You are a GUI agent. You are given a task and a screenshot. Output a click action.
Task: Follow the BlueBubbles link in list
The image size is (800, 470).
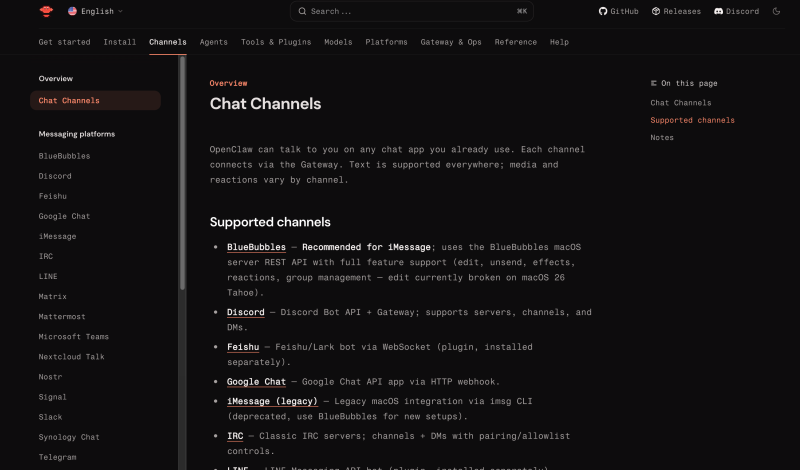256,247
